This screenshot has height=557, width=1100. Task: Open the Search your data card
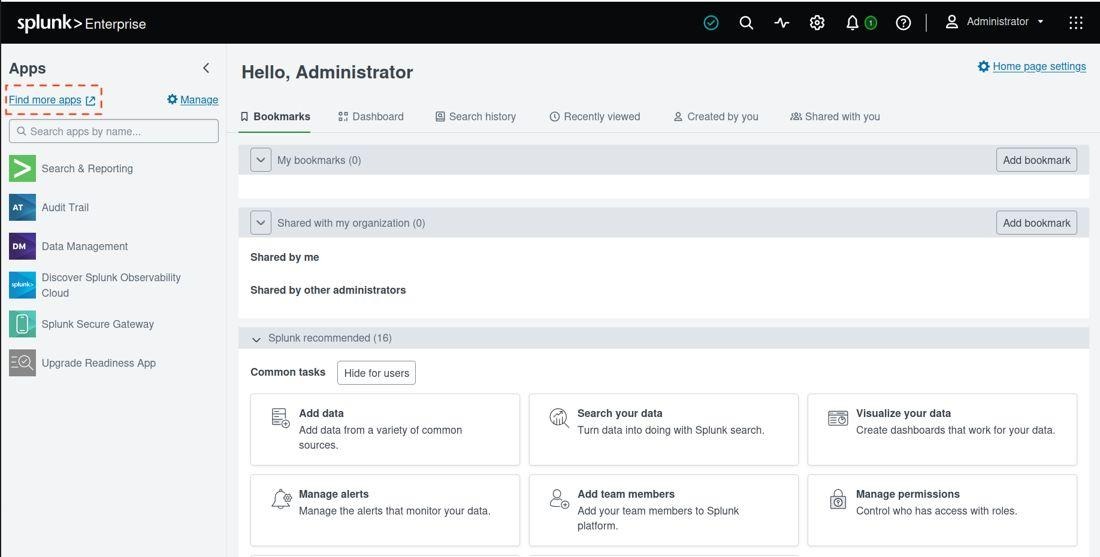coord(664,429)
